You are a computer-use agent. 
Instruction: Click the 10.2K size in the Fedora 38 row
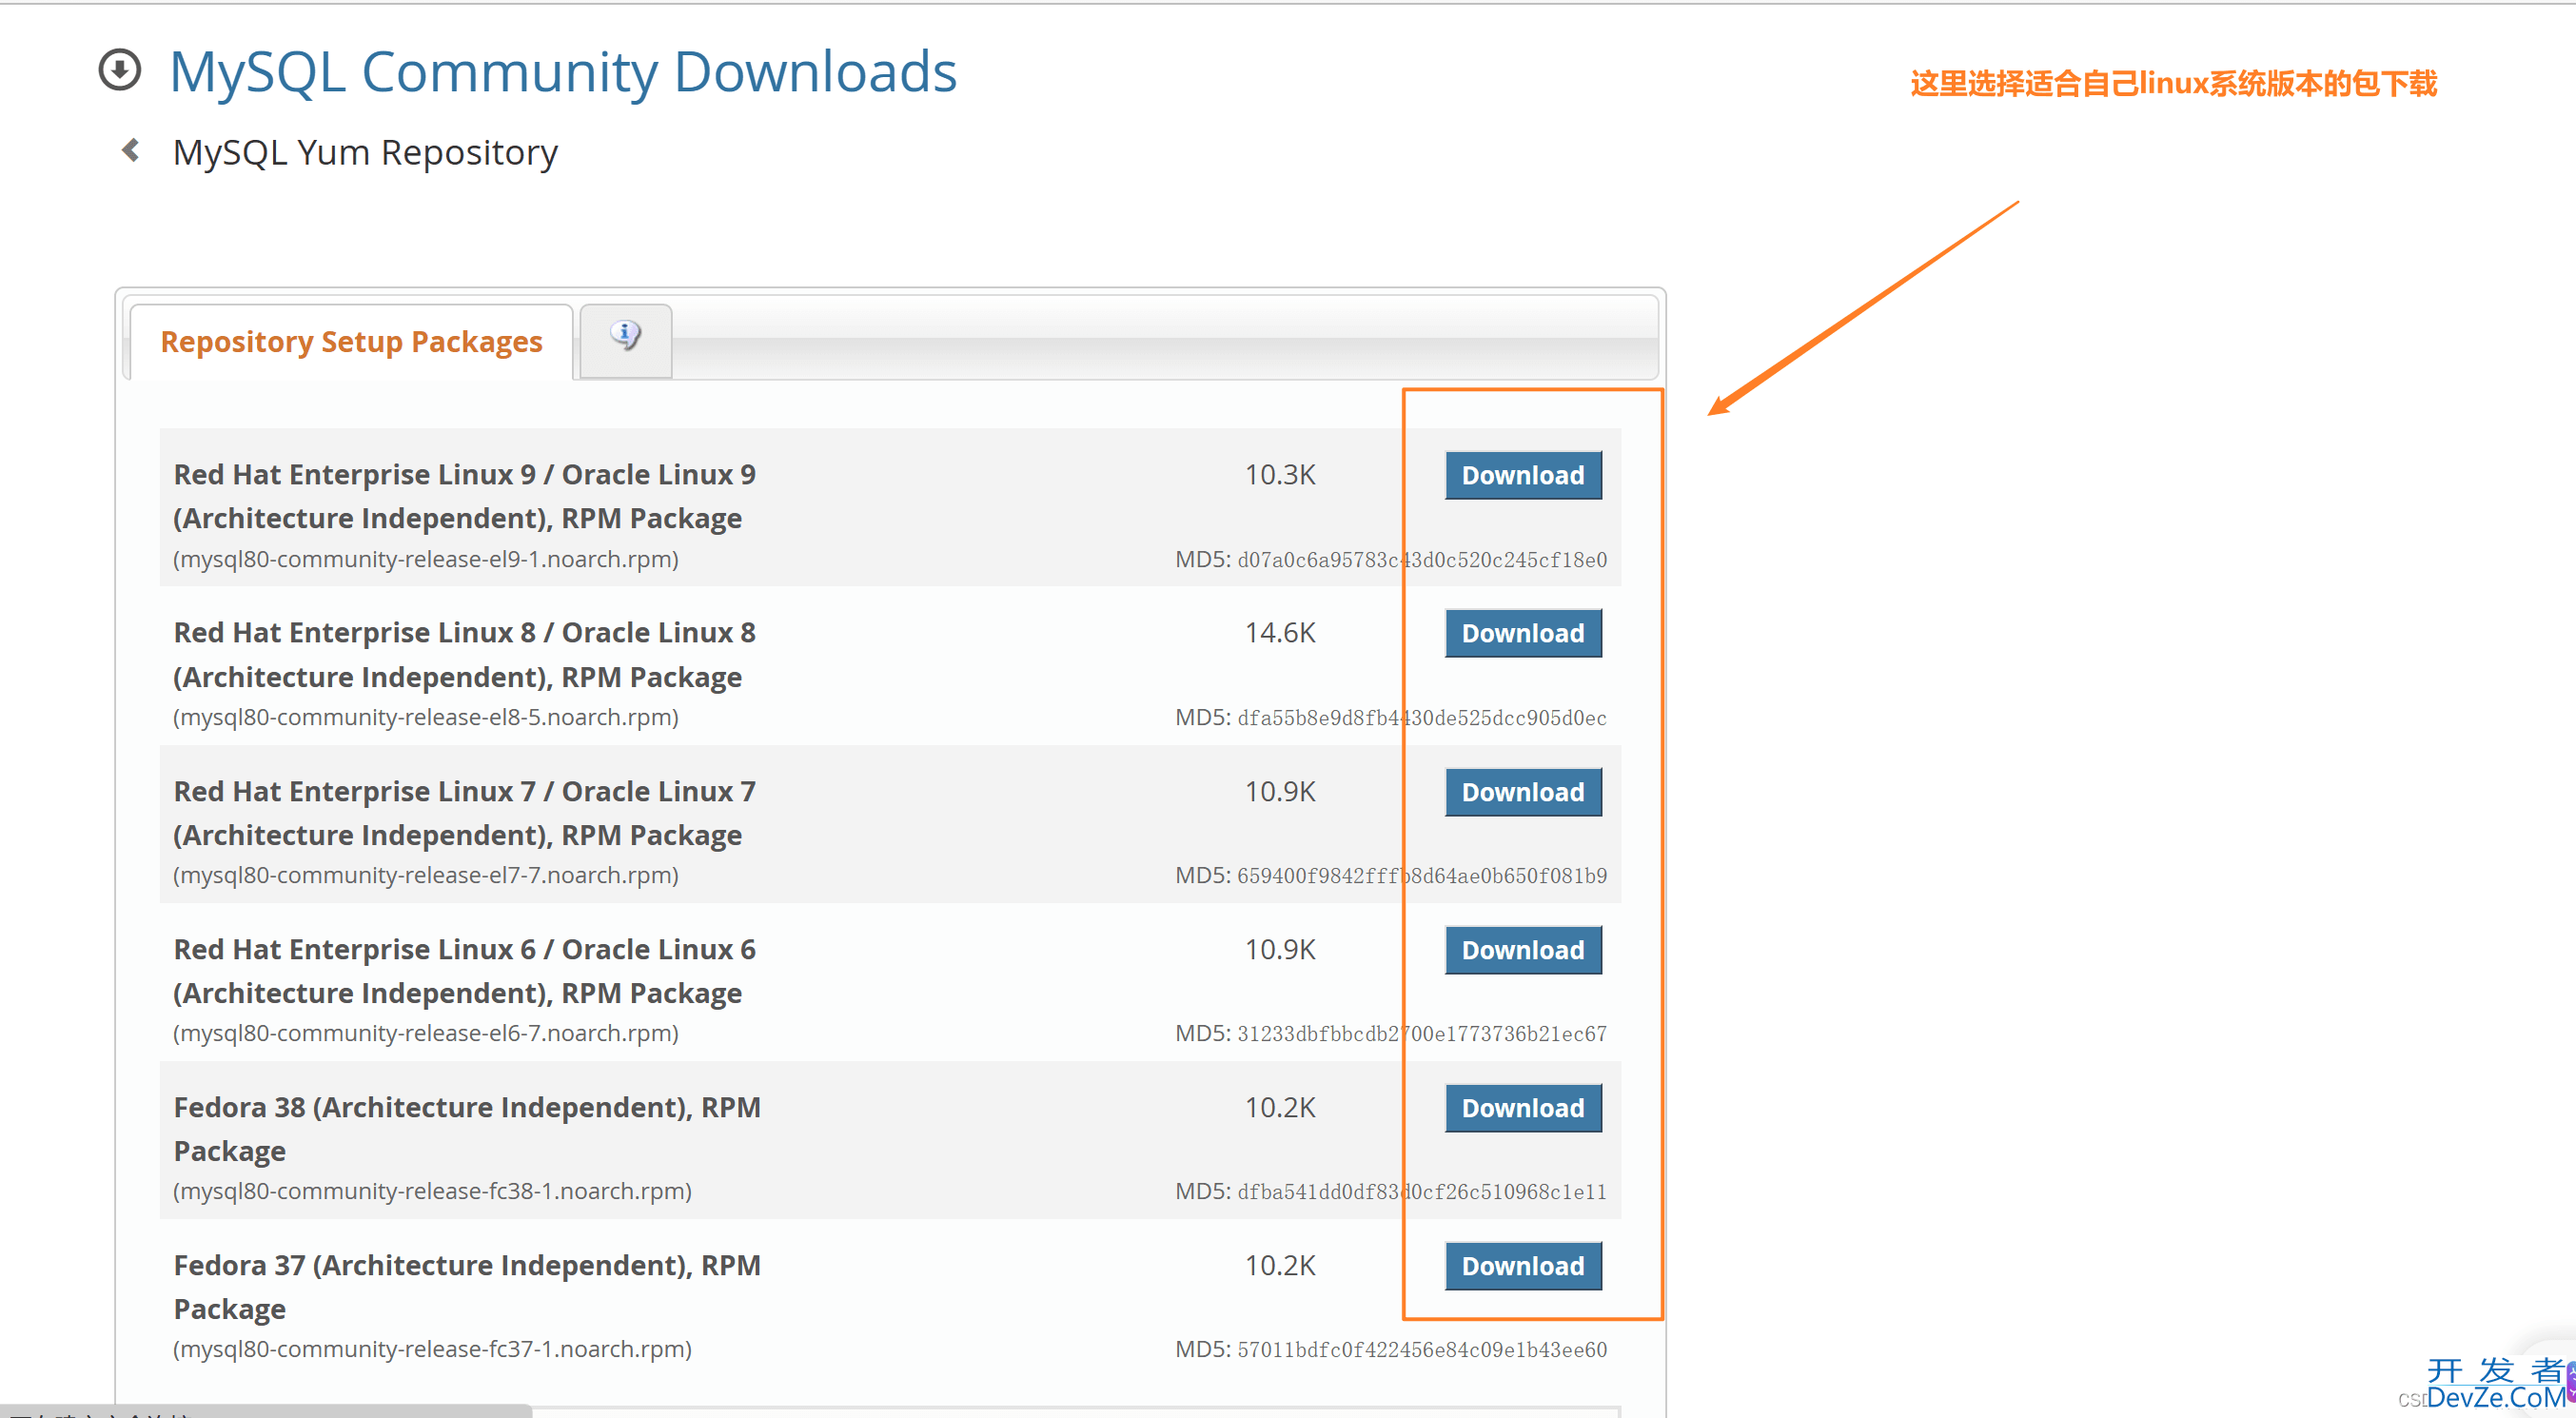pos(1280,1108)
